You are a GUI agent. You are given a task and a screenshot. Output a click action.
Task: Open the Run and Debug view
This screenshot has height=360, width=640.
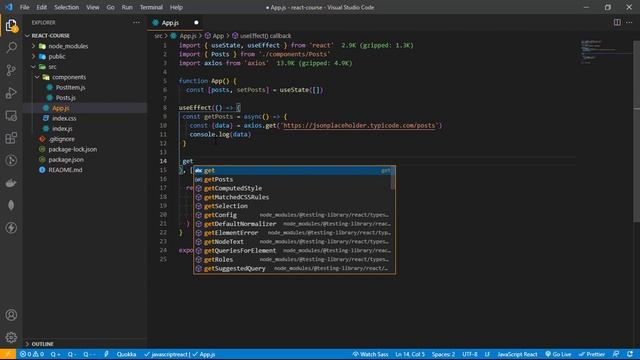11,93
